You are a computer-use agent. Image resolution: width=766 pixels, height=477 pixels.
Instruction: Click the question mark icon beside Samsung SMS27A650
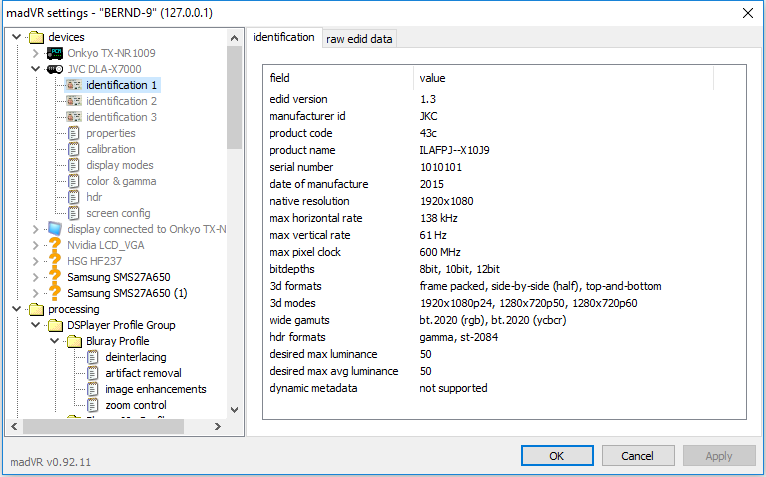(x=55, y=277)
